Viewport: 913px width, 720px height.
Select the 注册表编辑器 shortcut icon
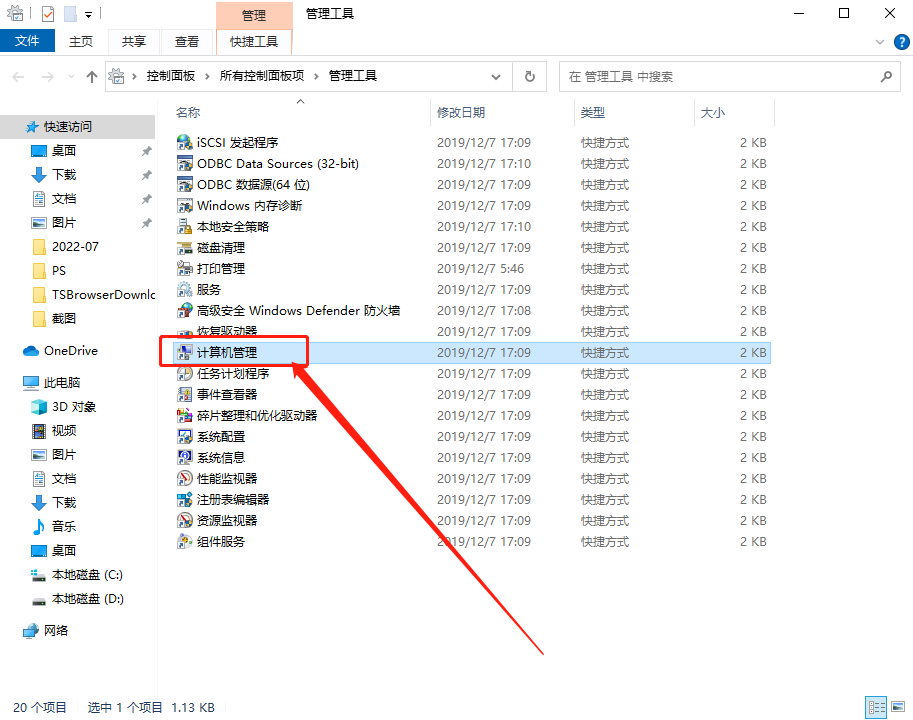(185, 499)
